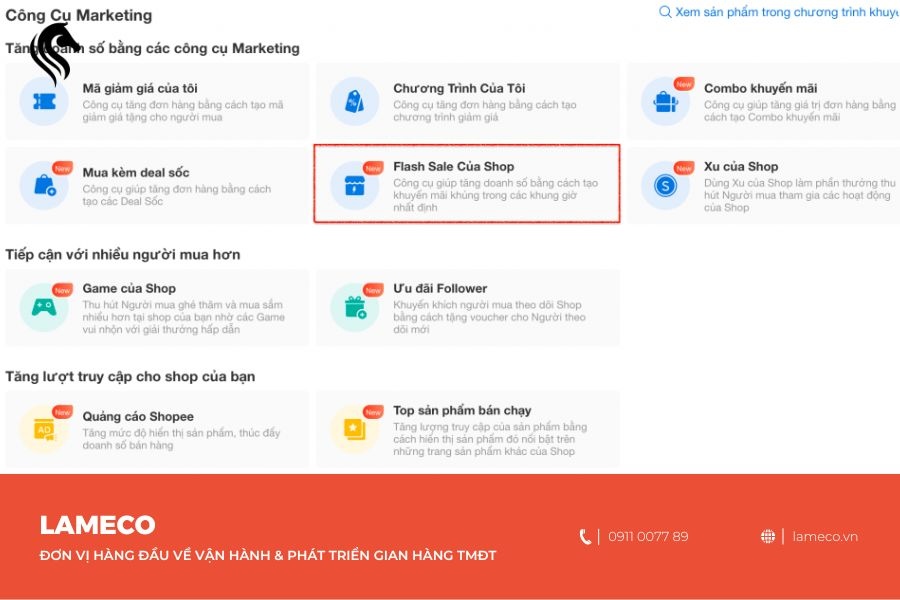The width and height of the screenshot is (900, 600).
Task: Open the Mã giảm giá của tôi title
Action: (x=140, y=88)
